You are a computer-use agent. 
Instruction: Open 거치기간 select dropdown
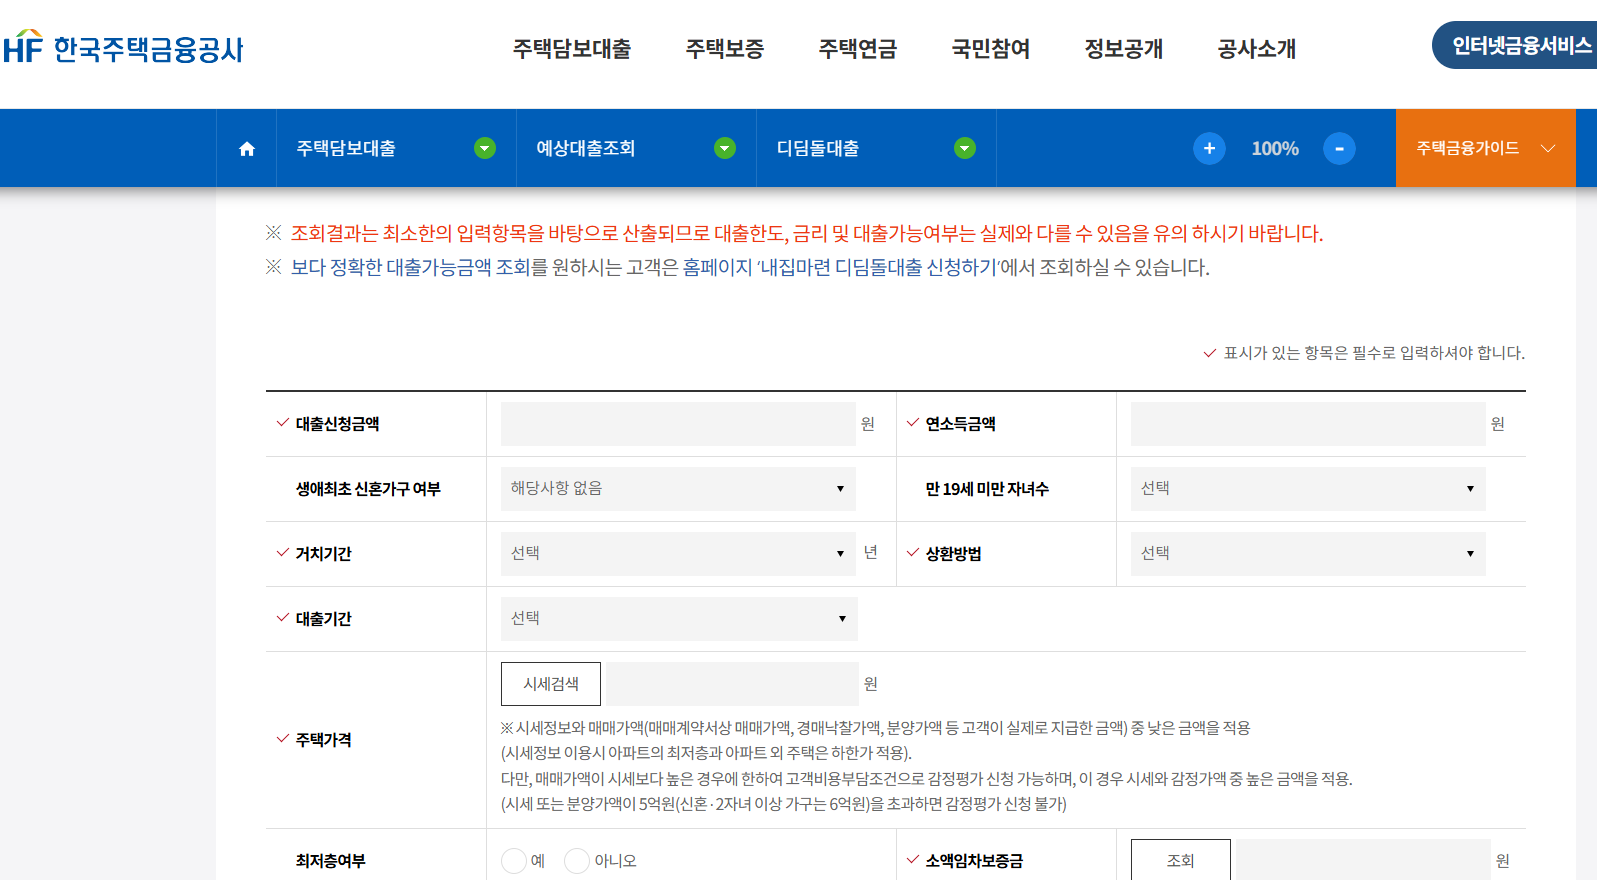tap(678, 554)
